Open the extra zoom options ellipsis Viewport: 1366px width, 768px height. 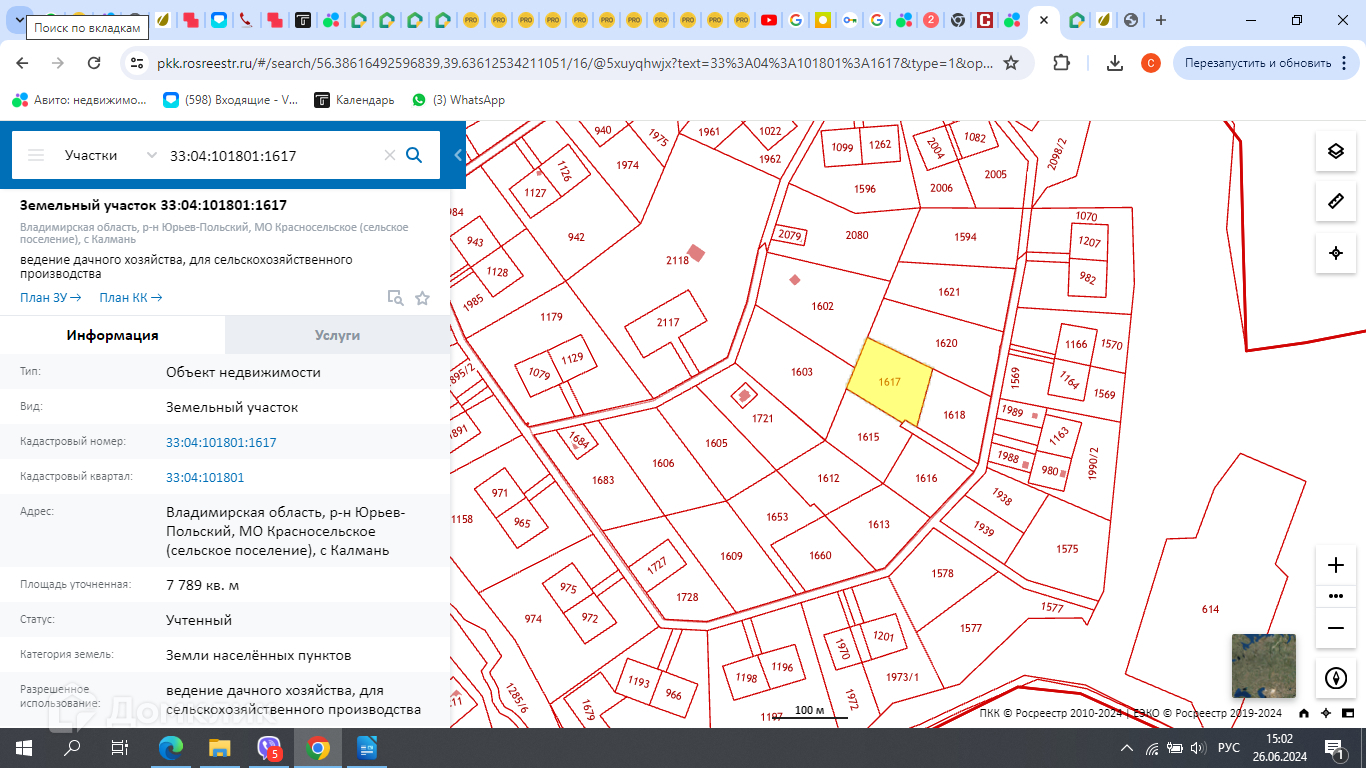click(x=1335, y=596)
